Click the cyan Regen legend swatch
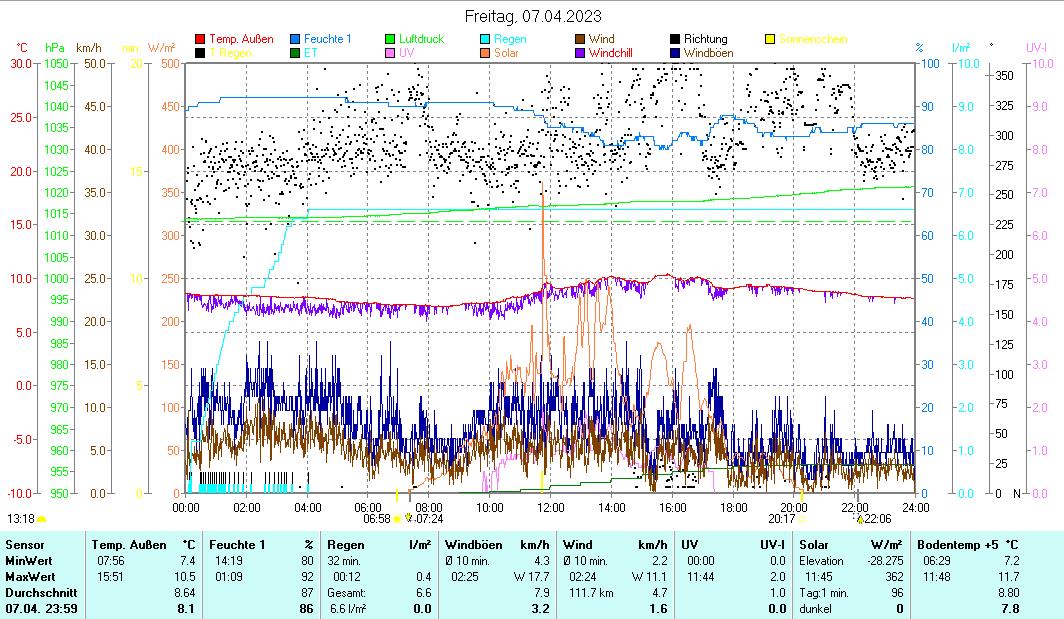The image size is (1064, 619). [485, 39]
